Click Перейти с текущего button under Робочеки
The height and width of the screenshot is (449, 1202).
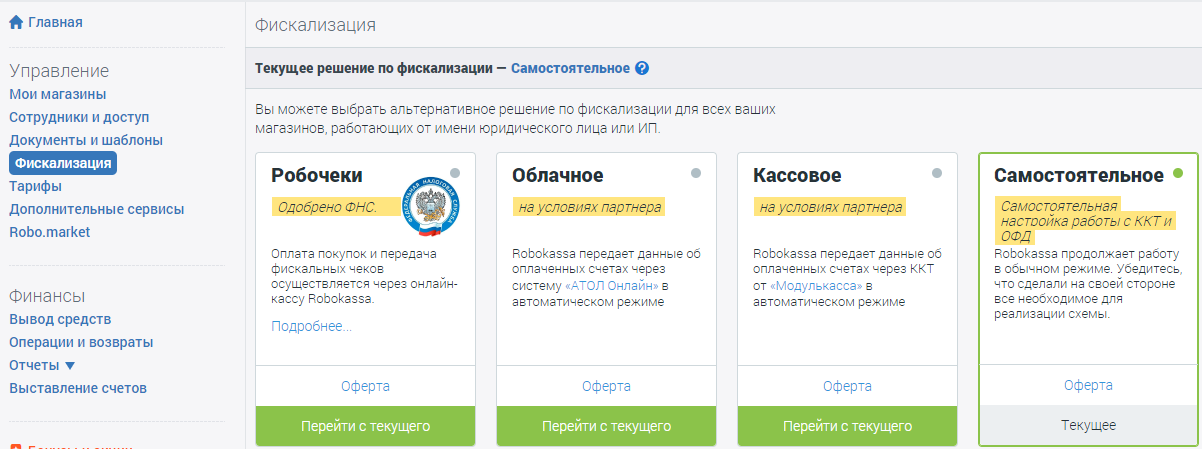366,426
